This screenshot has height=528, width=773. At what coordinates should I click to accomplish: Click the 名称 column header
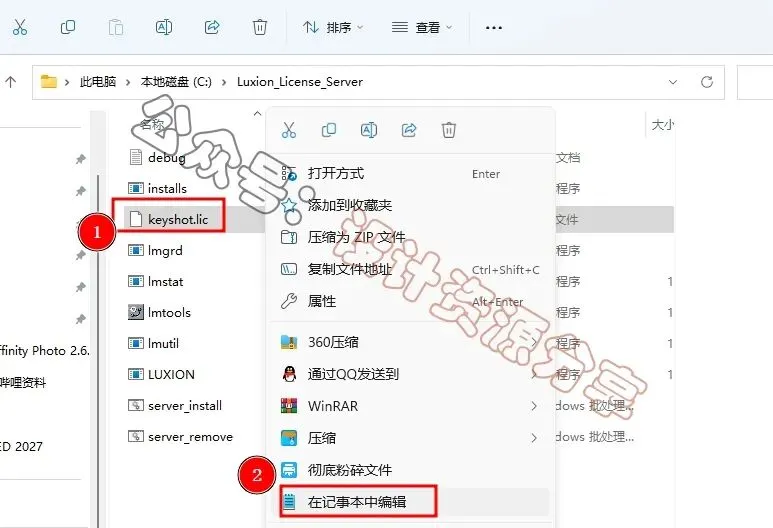152,124
